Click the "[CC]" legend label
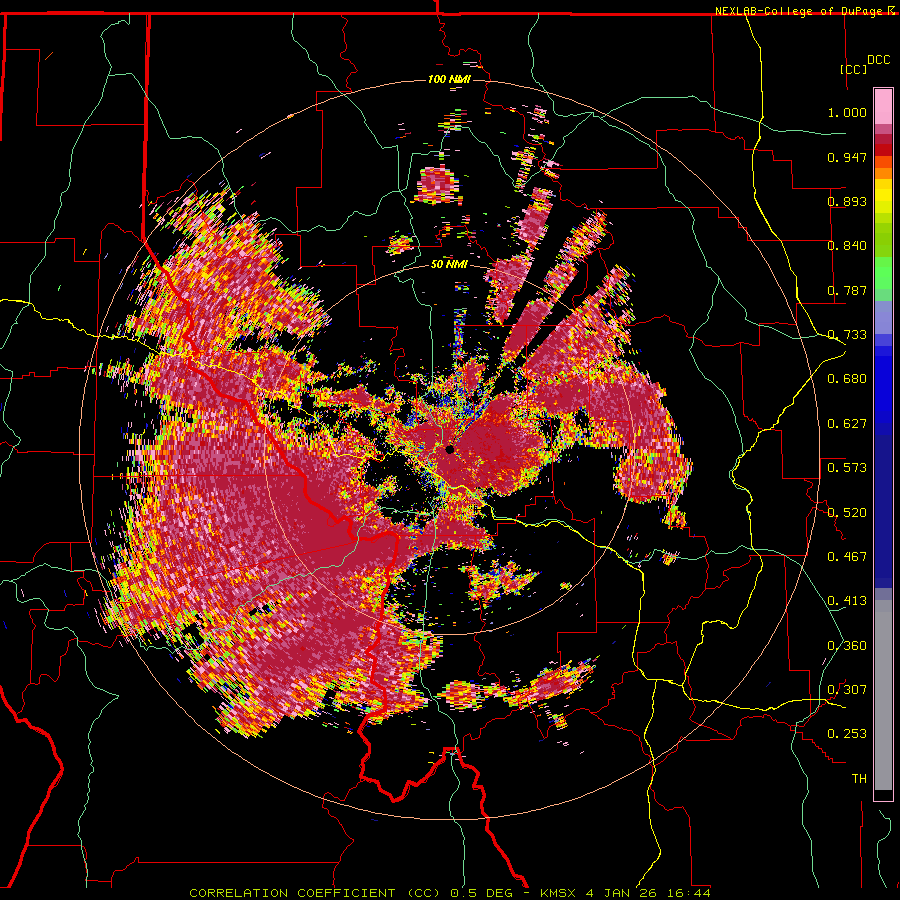The image size is (900, 900). pos(854,69)
